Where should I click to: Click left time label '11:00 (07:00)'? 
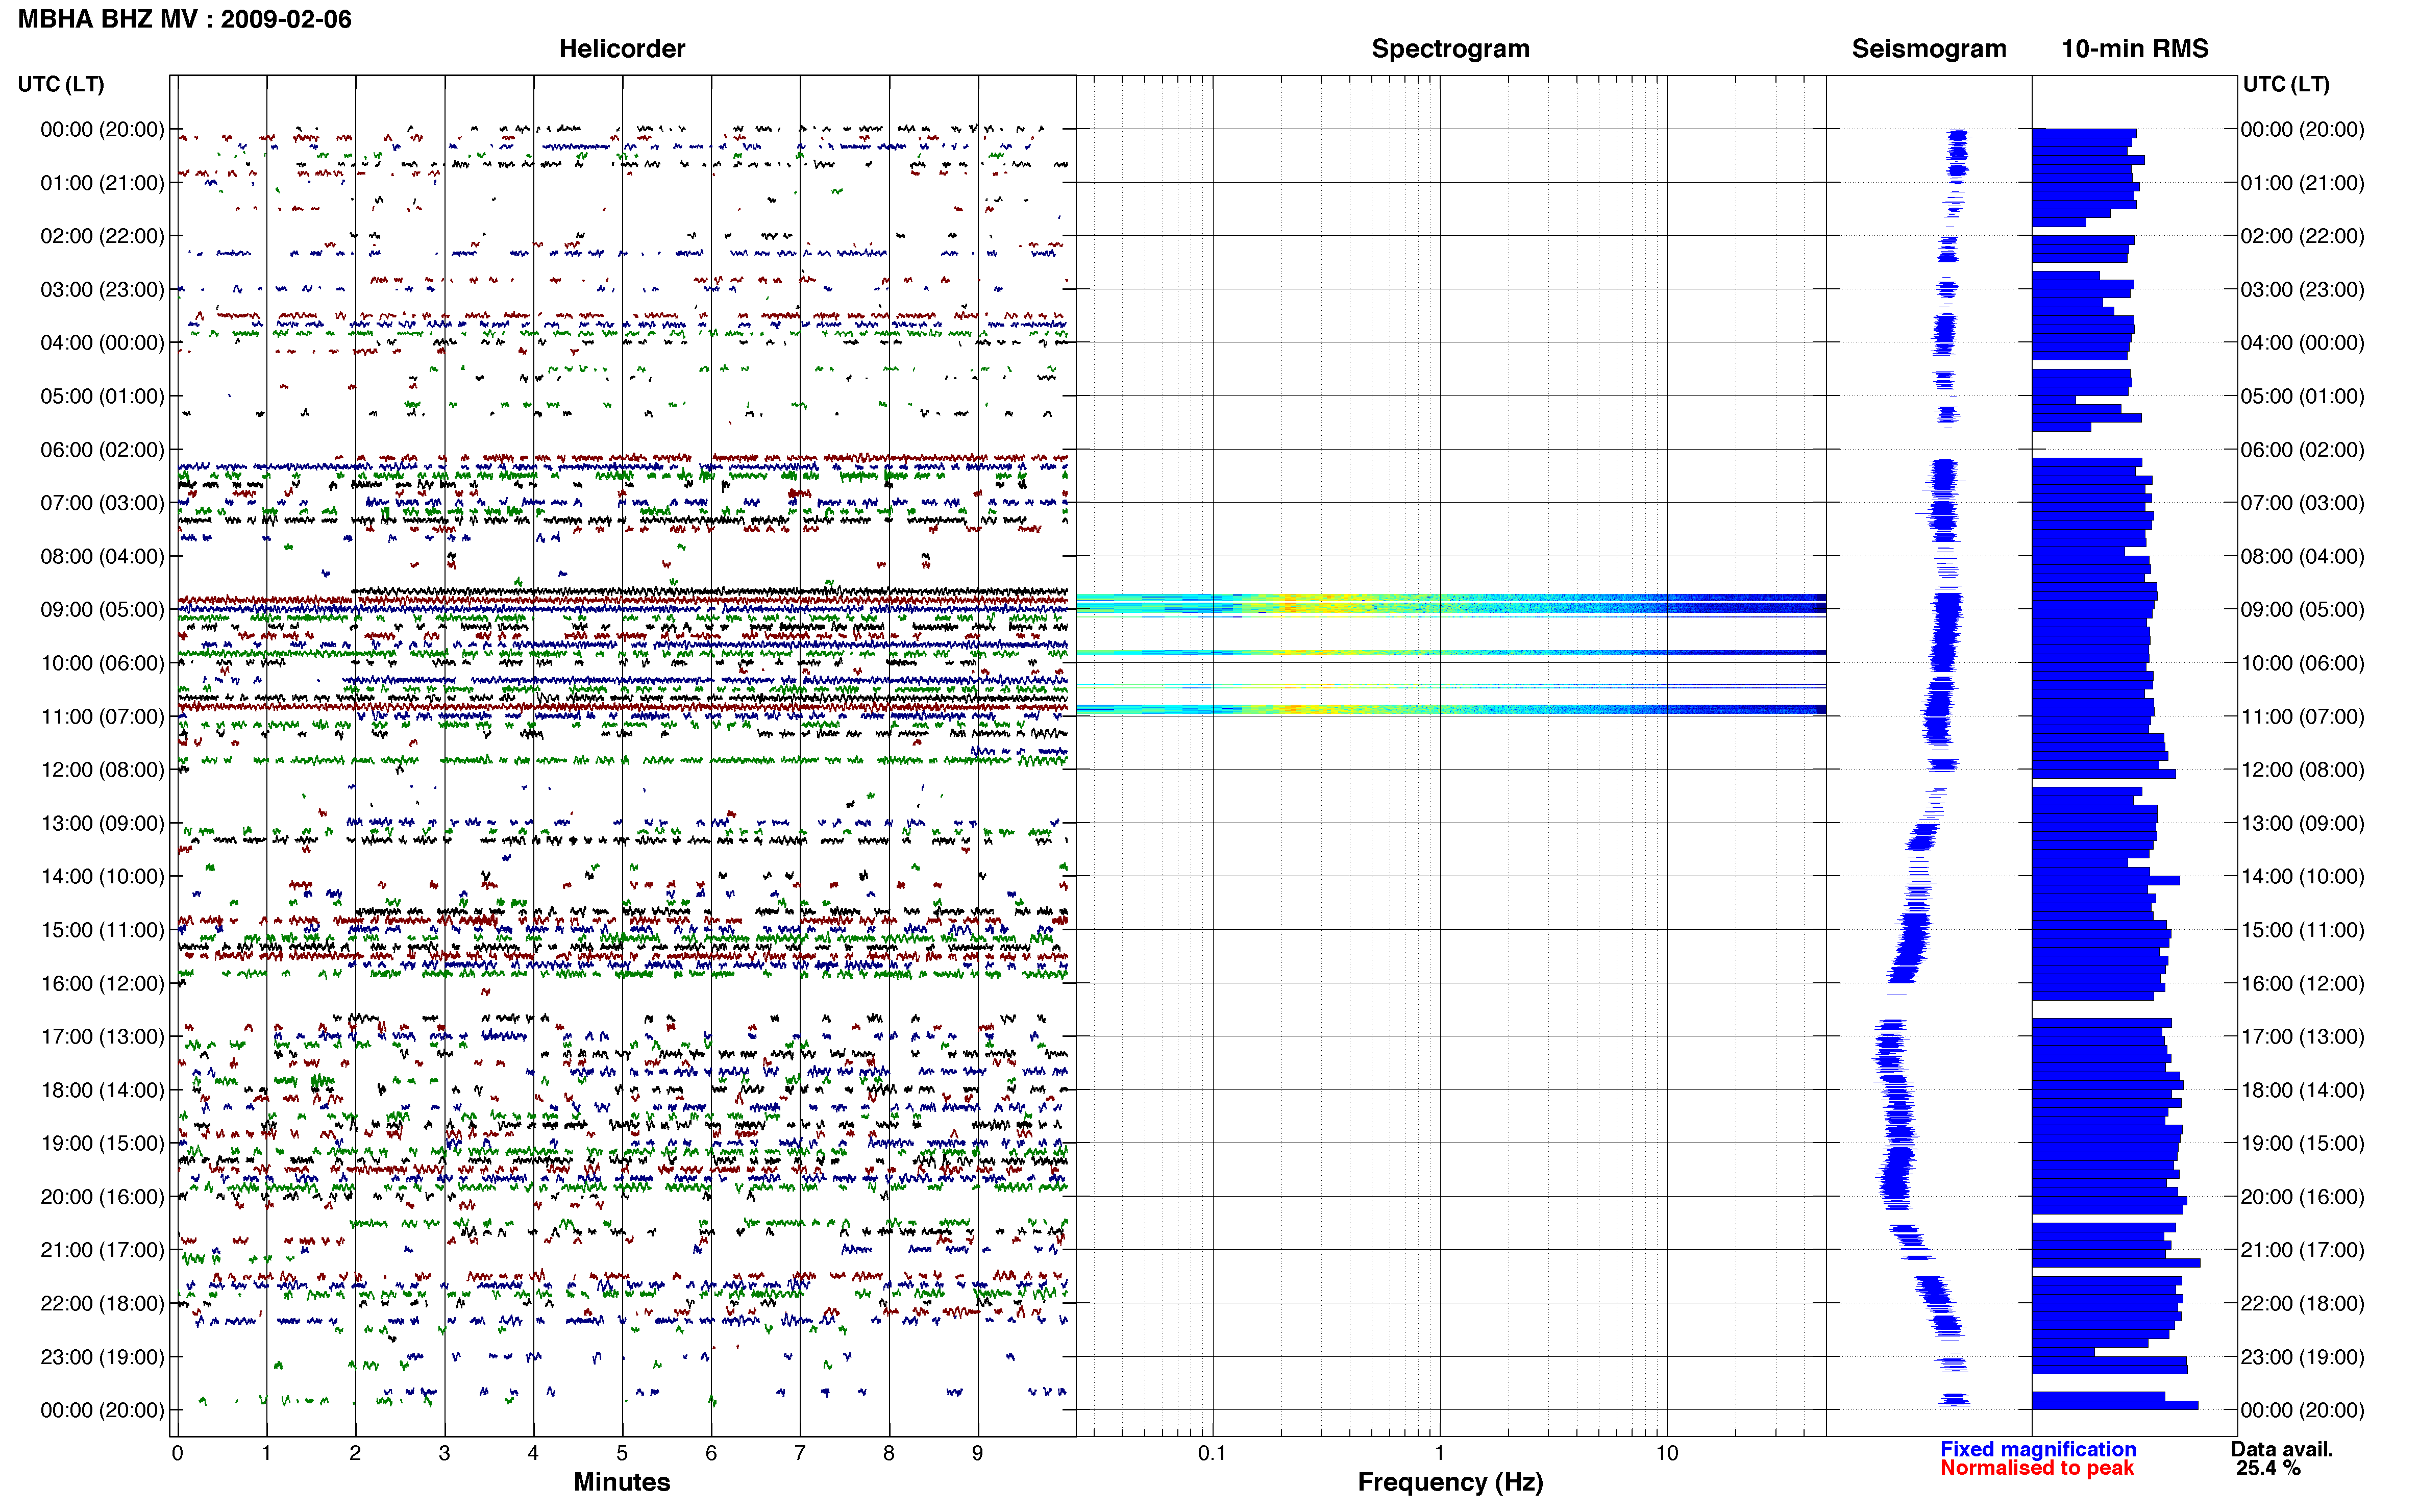(x=102, y=717)
